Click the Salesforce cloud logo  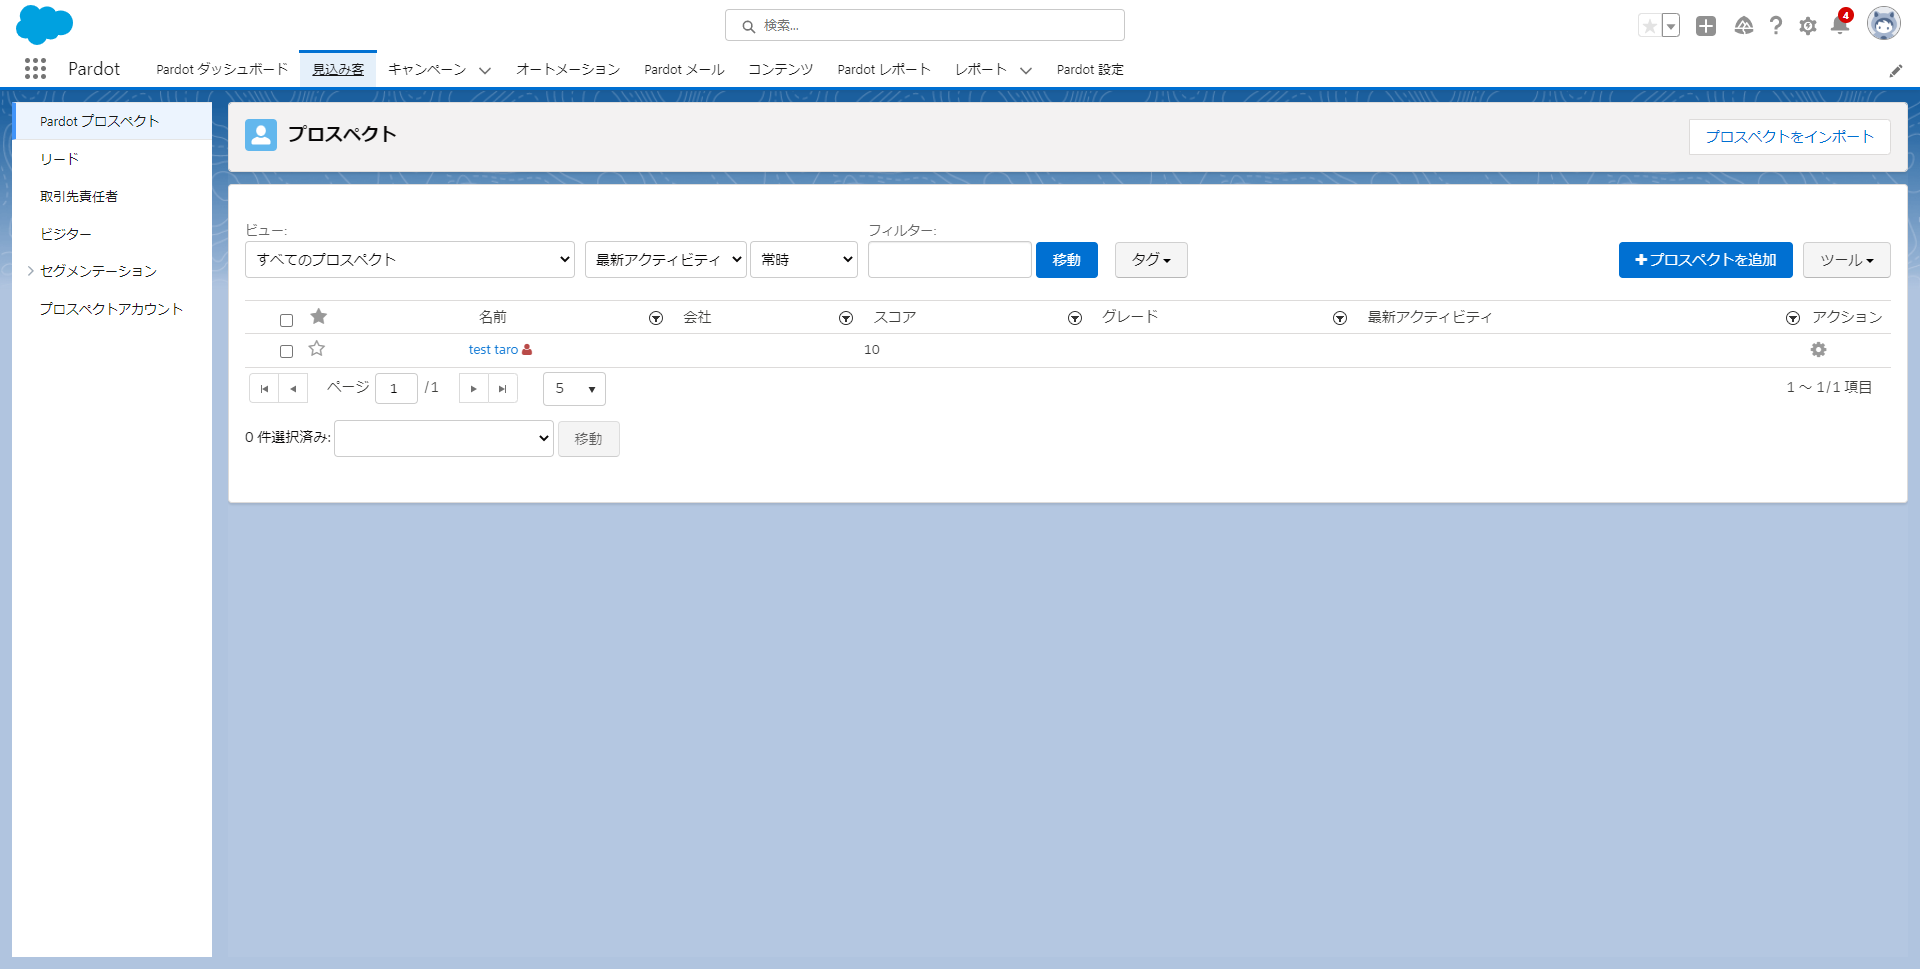coord(44,25)
